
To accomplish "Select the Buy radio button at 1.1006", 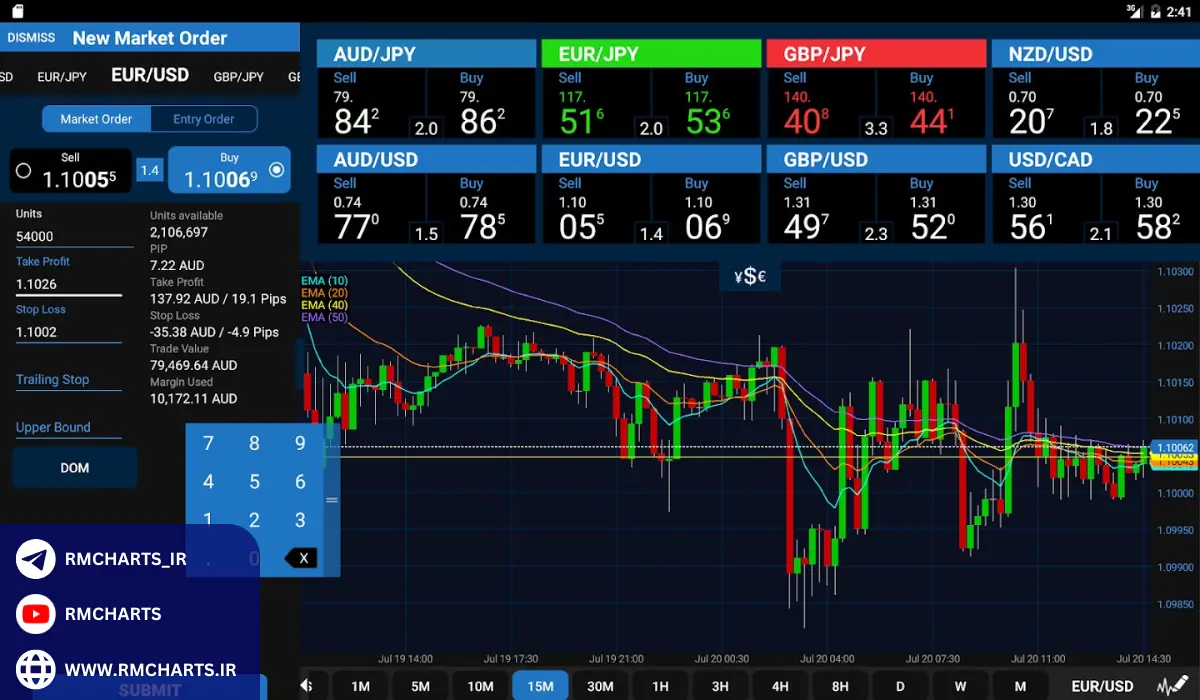I will pos(277,170).
